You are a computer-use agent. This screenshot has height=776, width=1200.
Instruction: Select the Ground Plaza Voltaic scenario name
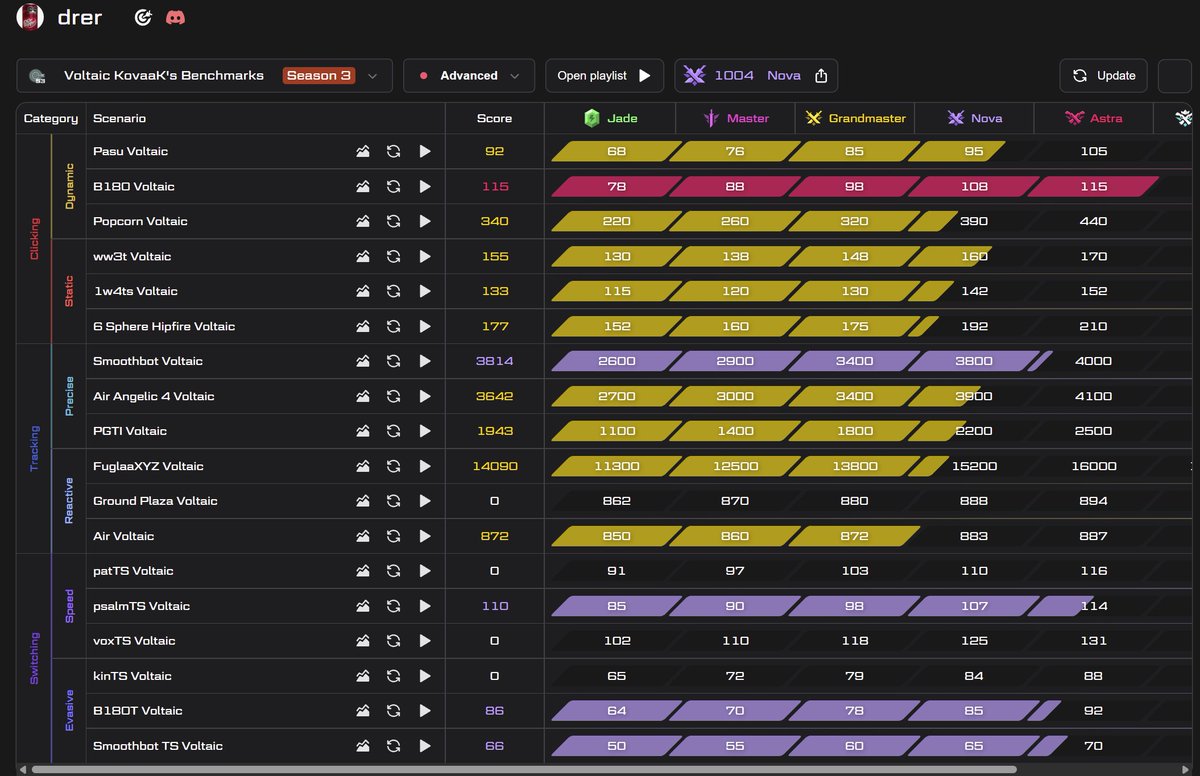click(x=155, y=501)
